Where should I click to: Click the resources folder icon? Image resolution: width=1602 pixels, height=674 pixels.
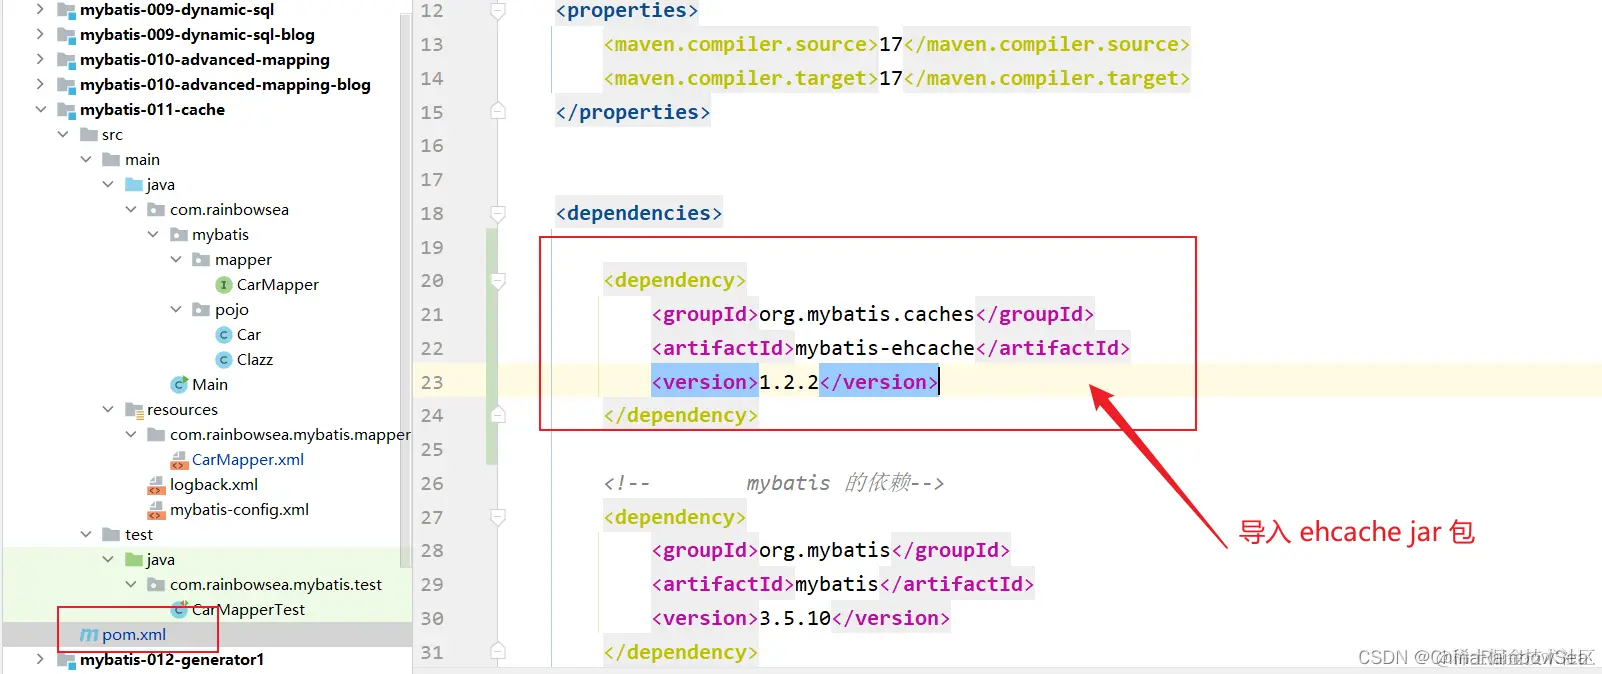point(134,410)
